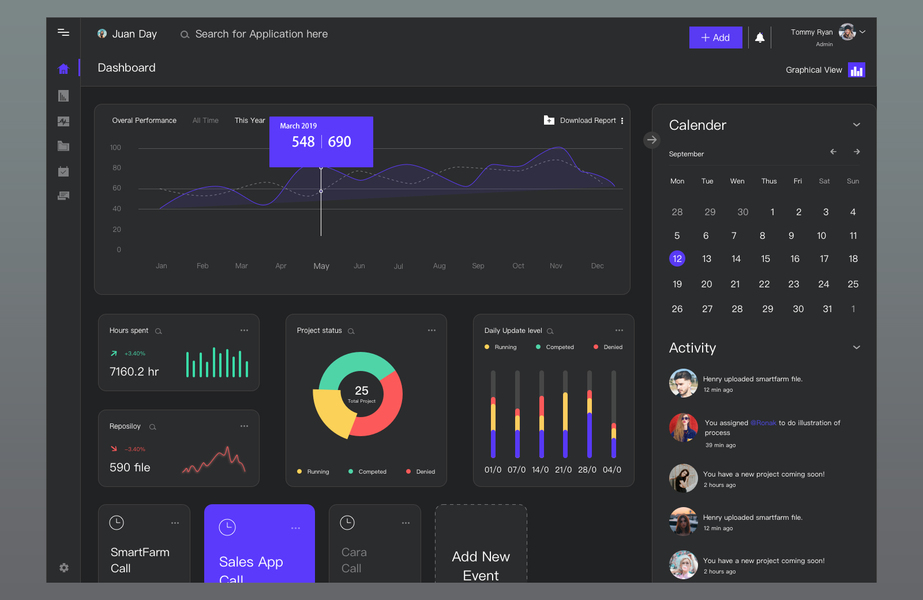923x600 pixels.
Task: Click the round arrow panel toggle
Action: [x=652, y=140]
